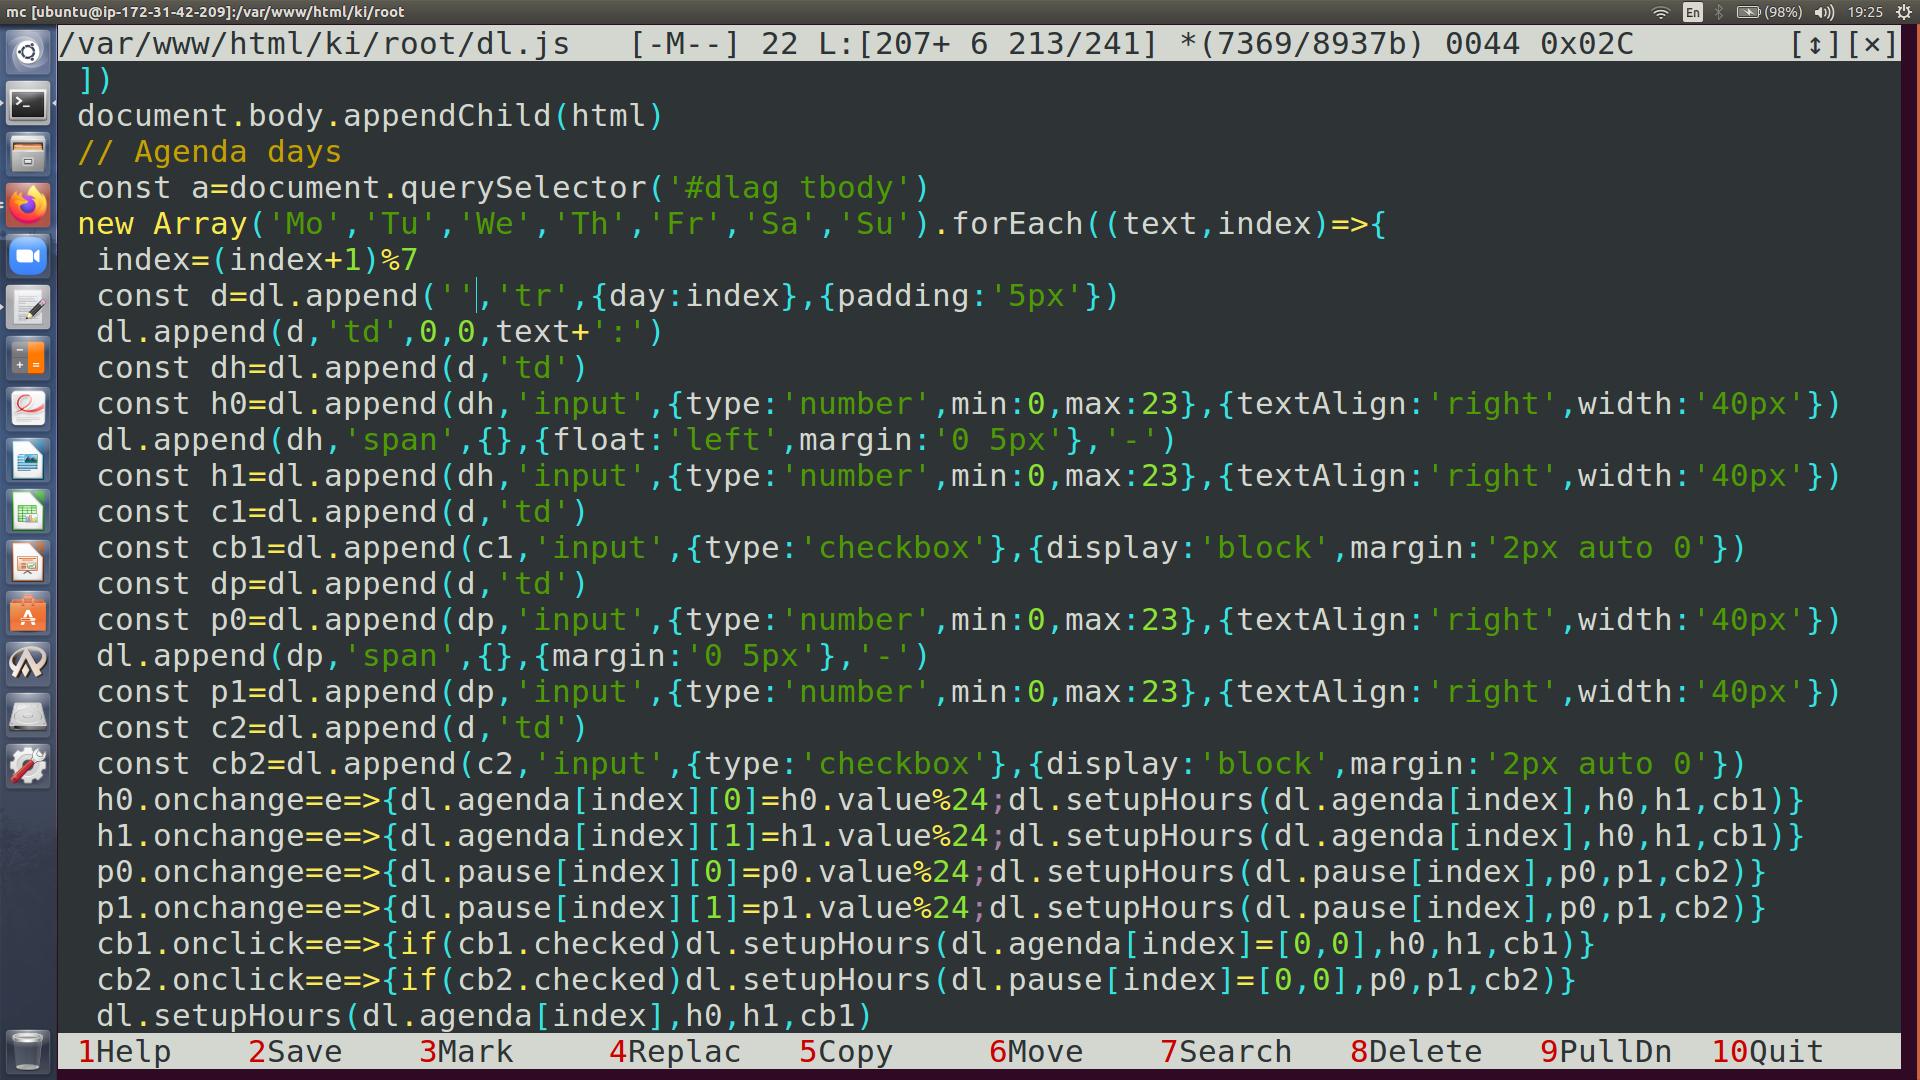The height and width of the screenshot is (1080, 1920).
Task: Open Zoom from the launcher
Action: (x=28, y=257)
